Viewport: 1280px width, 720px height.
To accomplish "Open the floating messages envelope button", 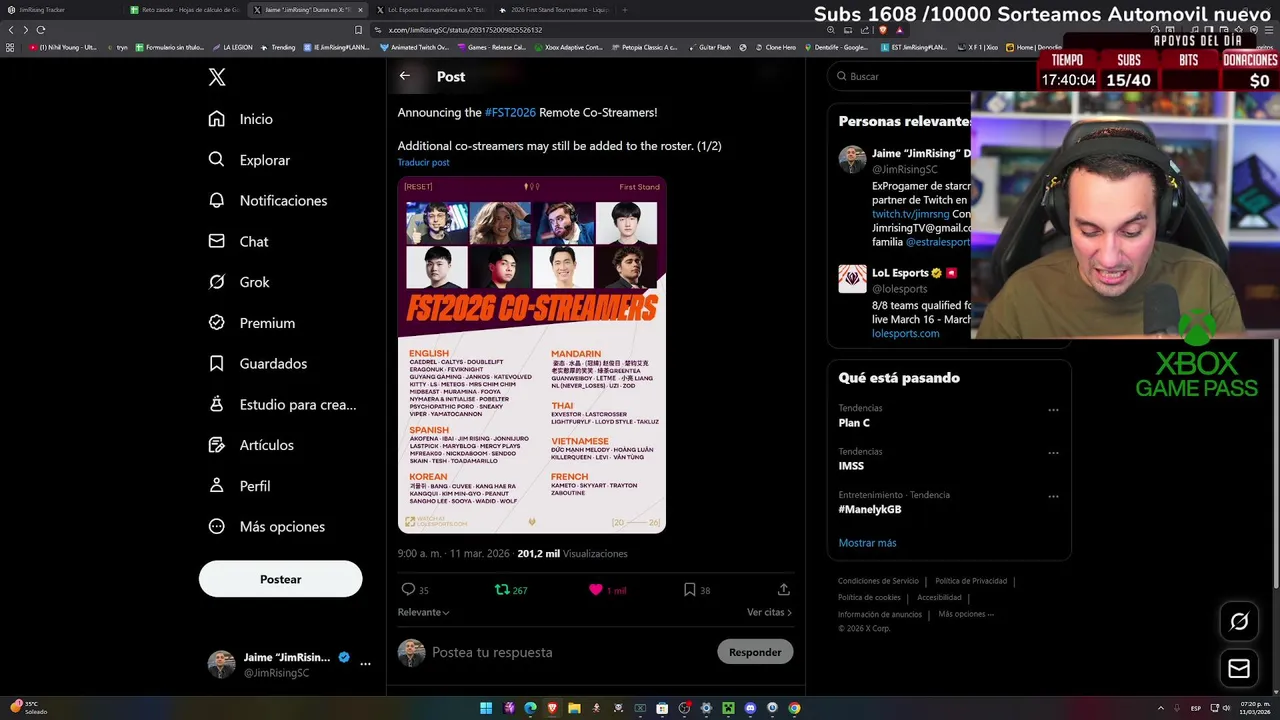I will [1239, 669].
